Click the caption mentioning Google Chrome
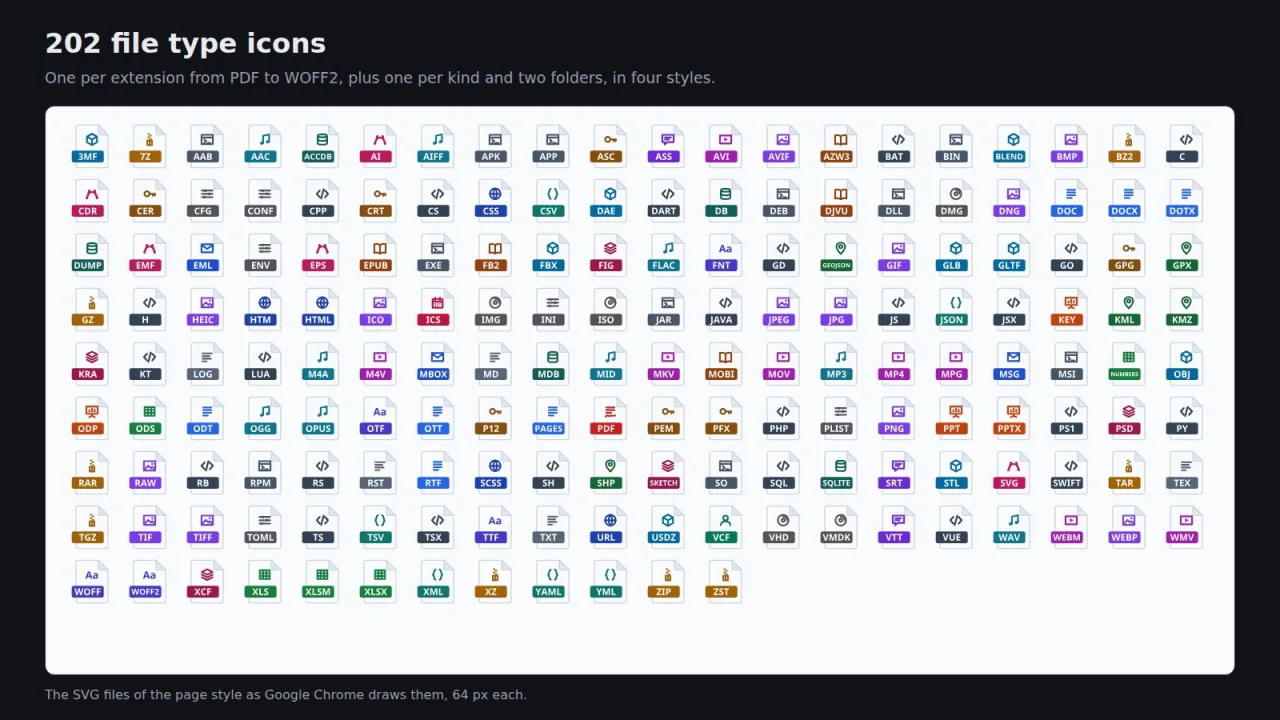The image size is (1280, 720). click(x=286, y=694)
